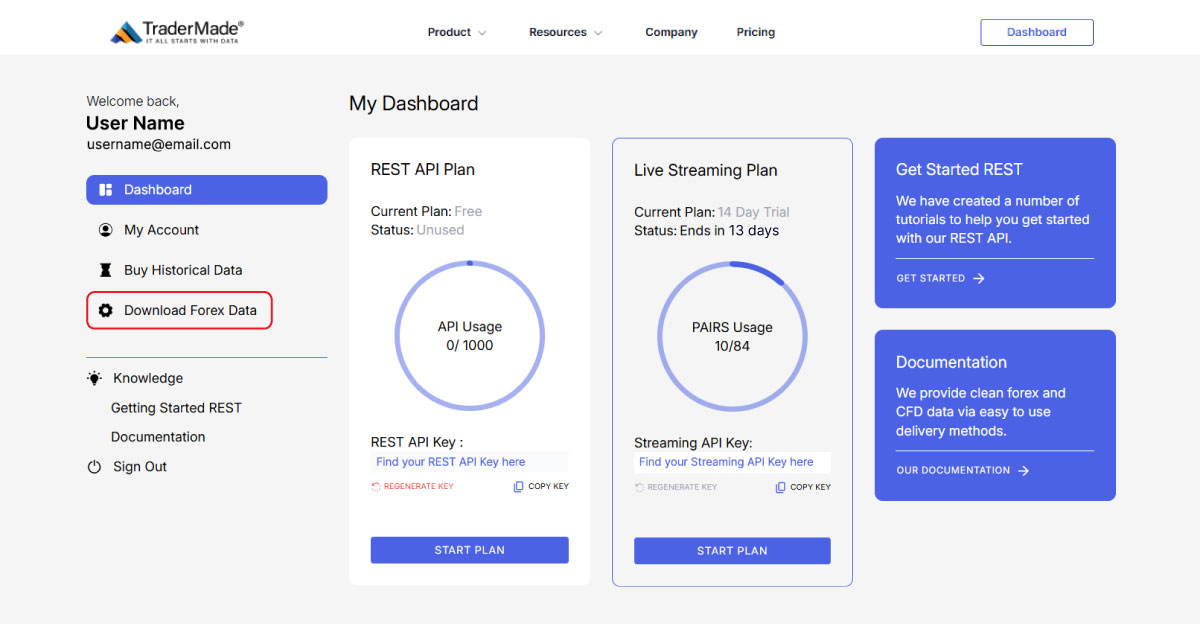Click COPY KEY for REST API

[x=541, y=487]
